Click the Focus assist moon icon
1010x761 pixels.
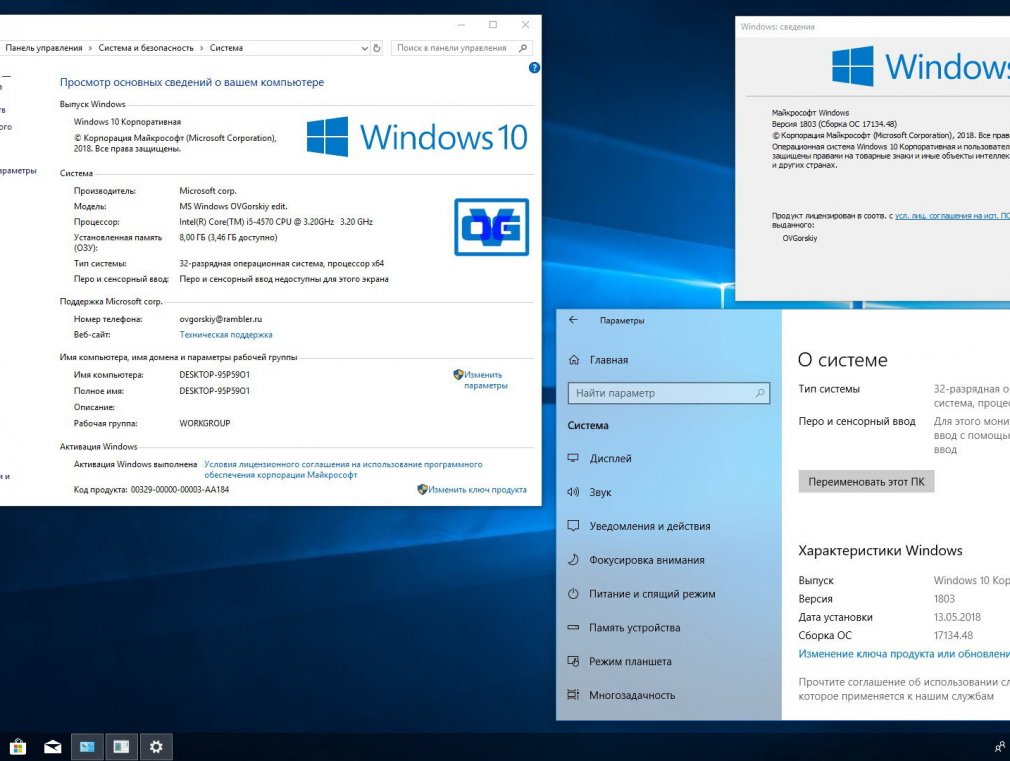(x=573, y=559)
